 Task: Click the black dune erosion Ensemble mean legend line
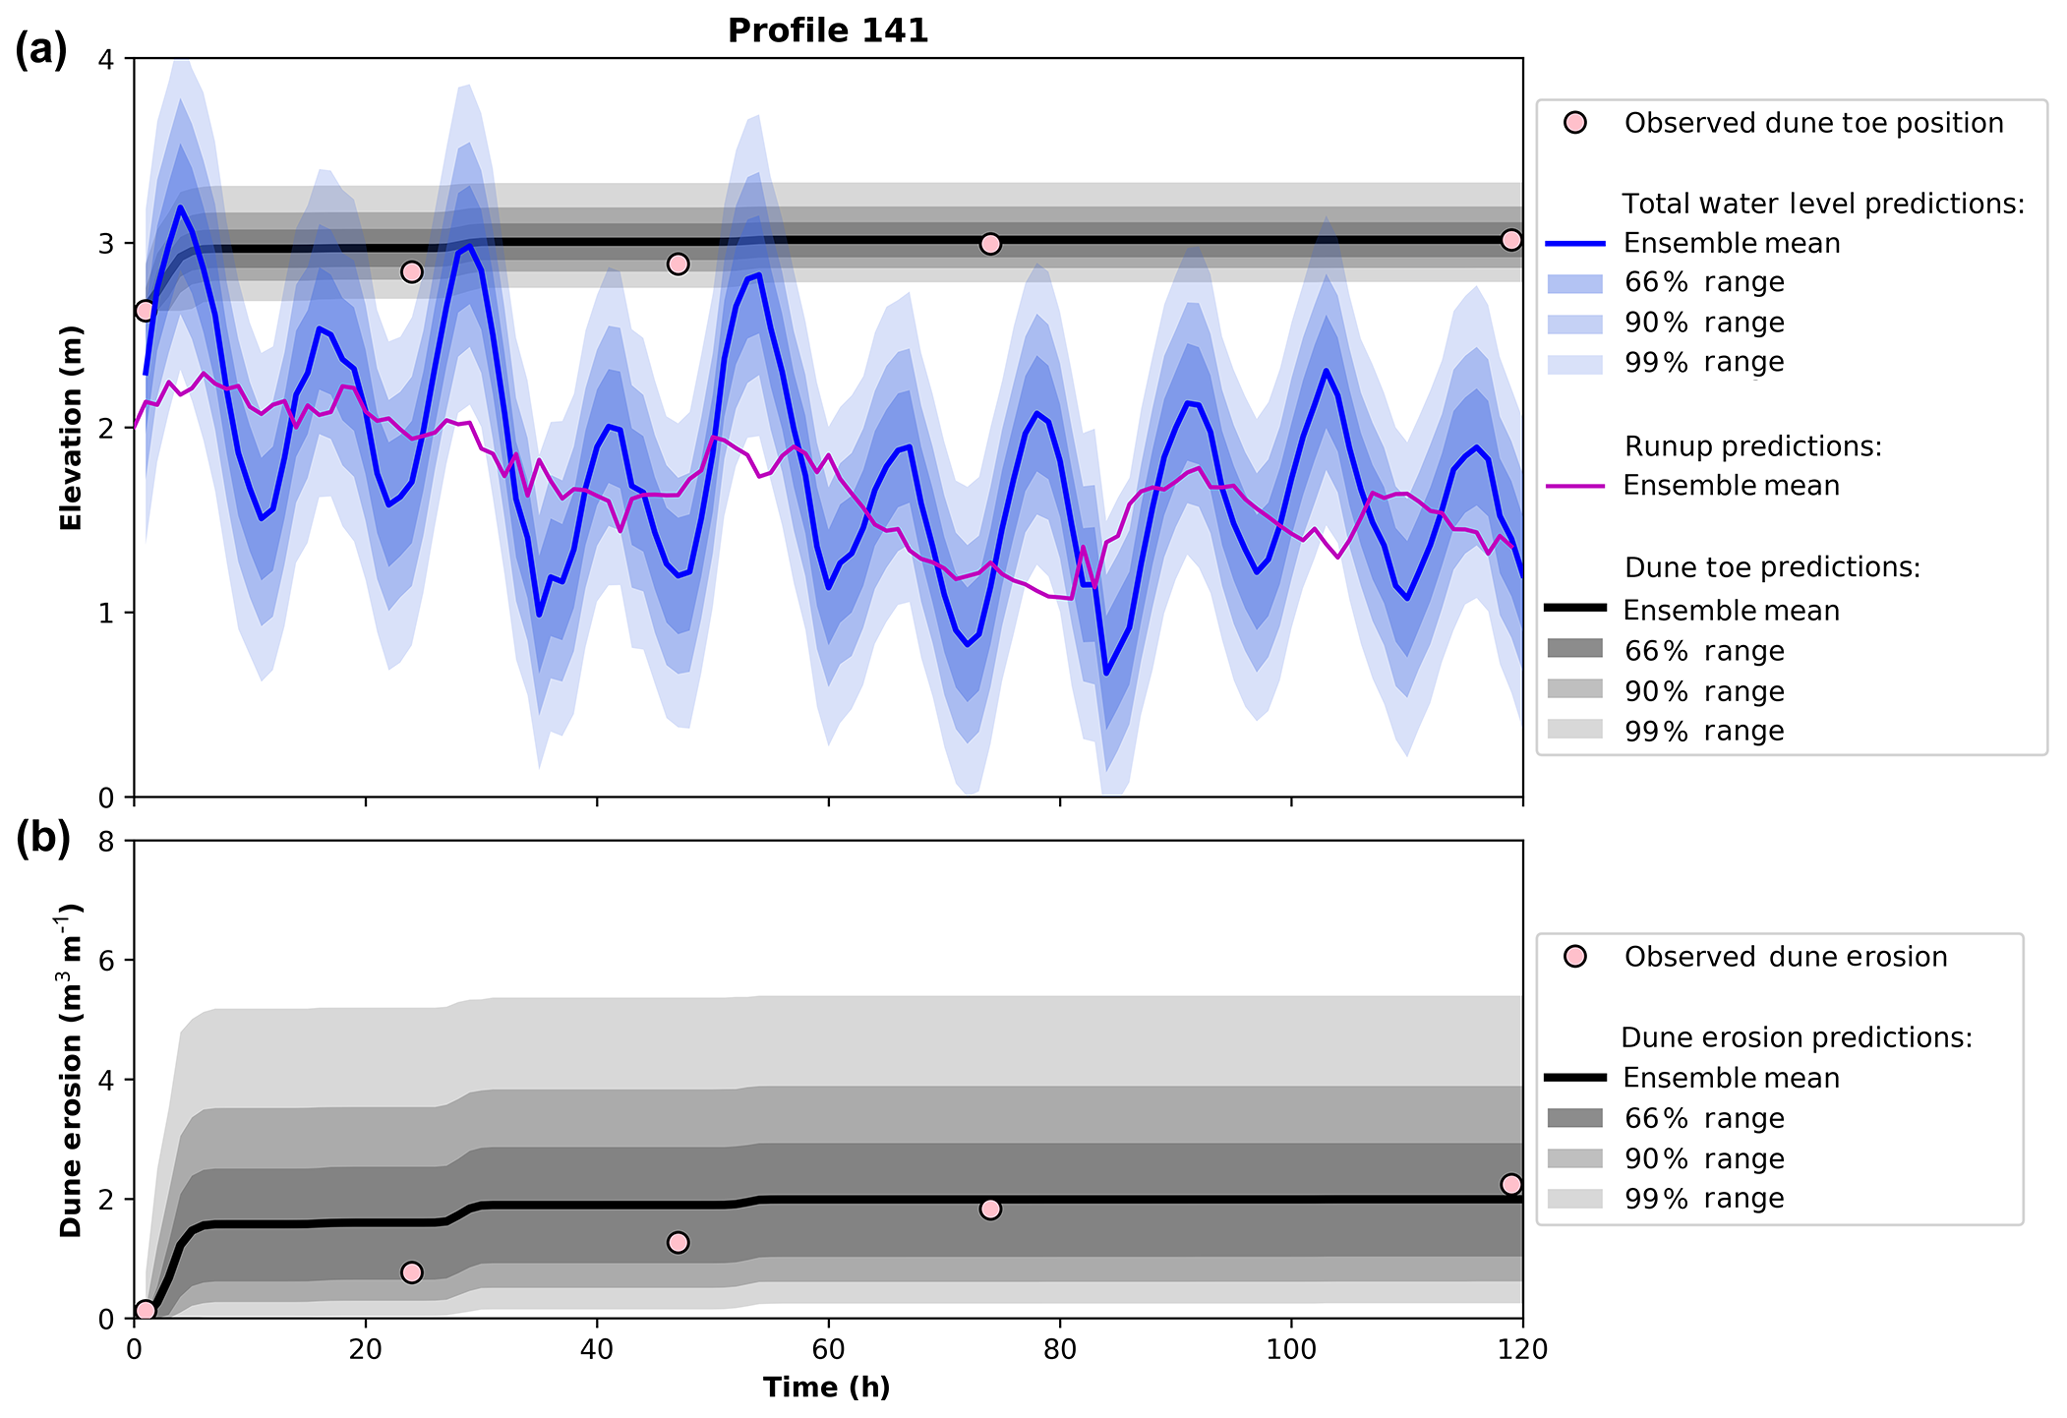coord(1575,1077)
